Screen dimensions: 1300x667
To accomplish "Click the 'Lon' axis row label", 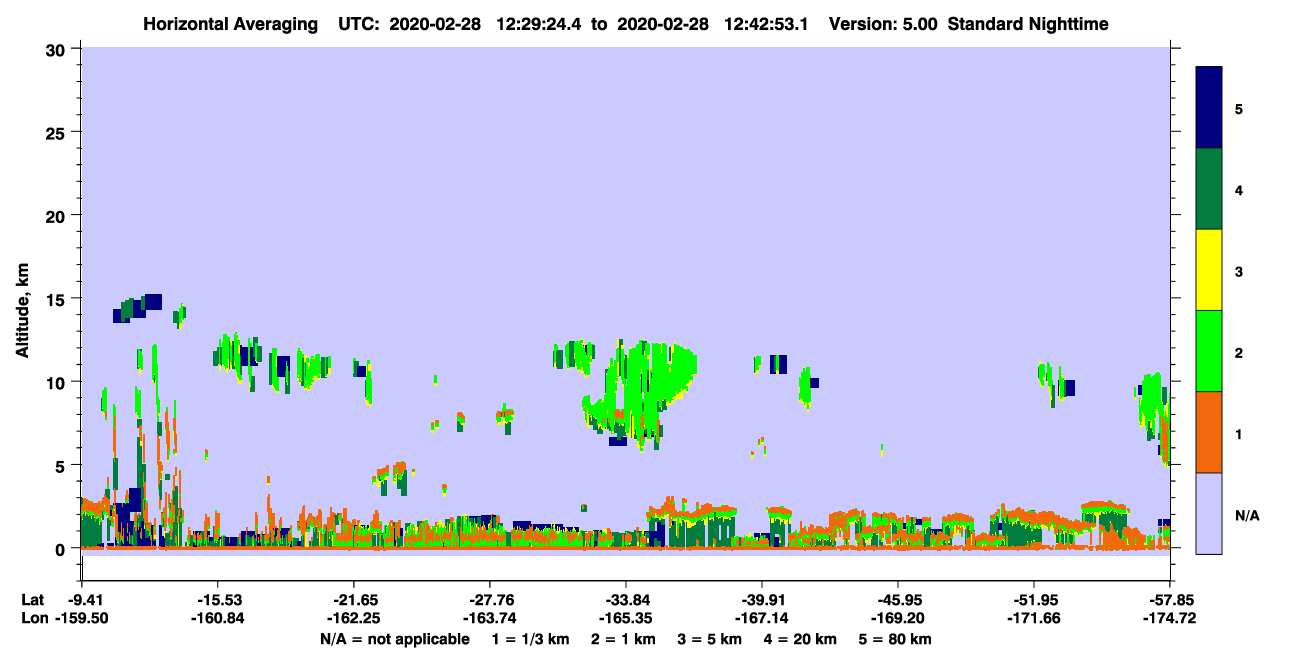I will (33, 619).
